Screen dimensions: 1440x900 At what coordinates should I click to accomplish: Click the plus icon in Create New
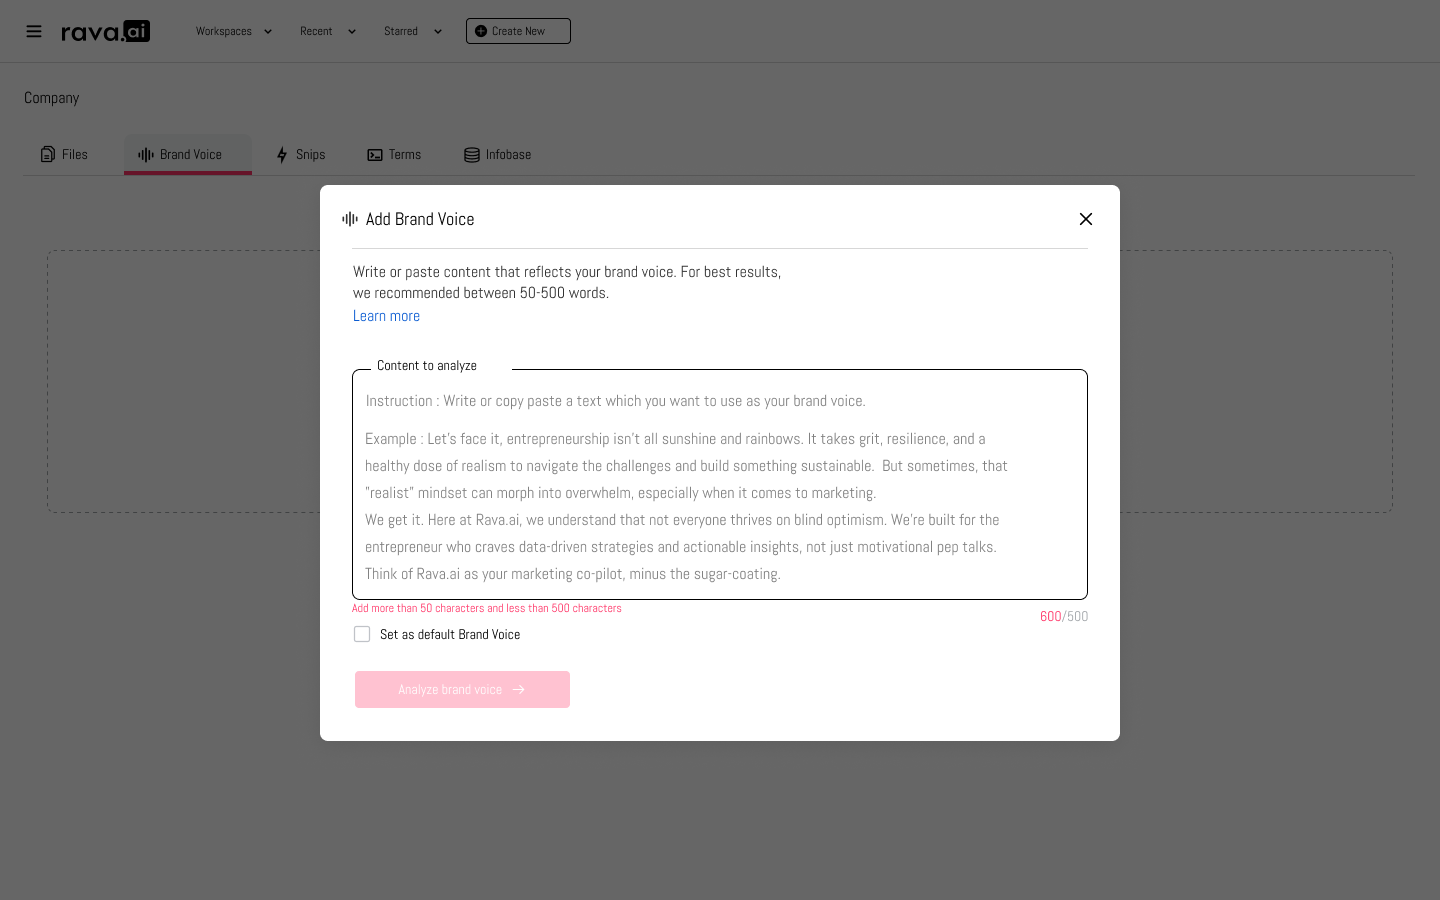(481, 31)
